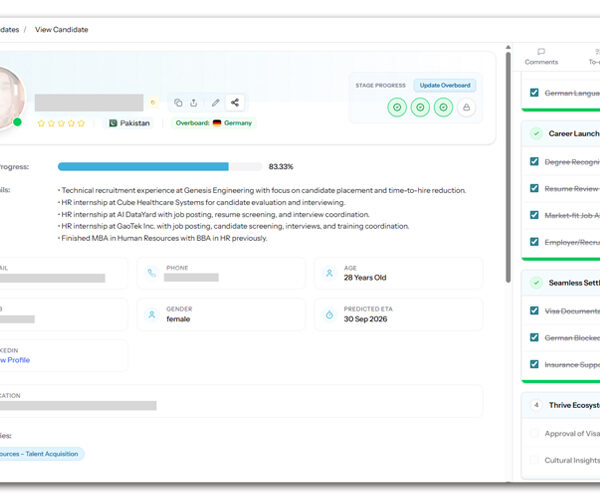Screen dimensions: 600x500
Task: Click Update Overboard button
Action: tap(445, 85)
